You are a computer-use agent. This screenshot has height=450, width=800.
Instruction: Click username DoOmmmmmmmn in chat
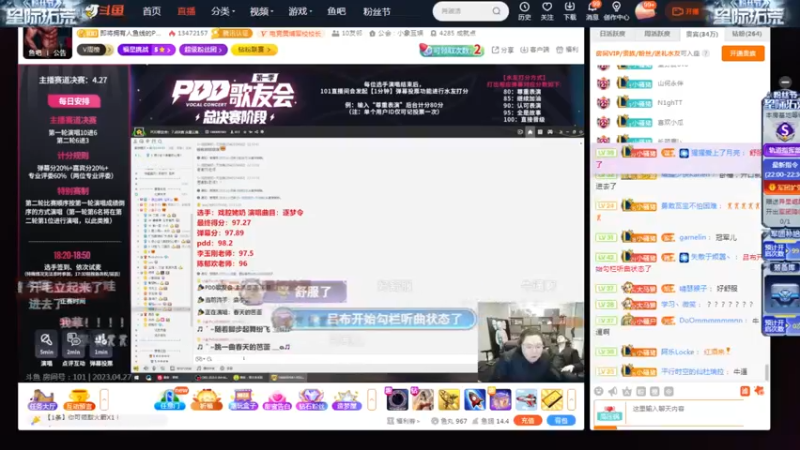pyautogui.click(x=711, y=320)
